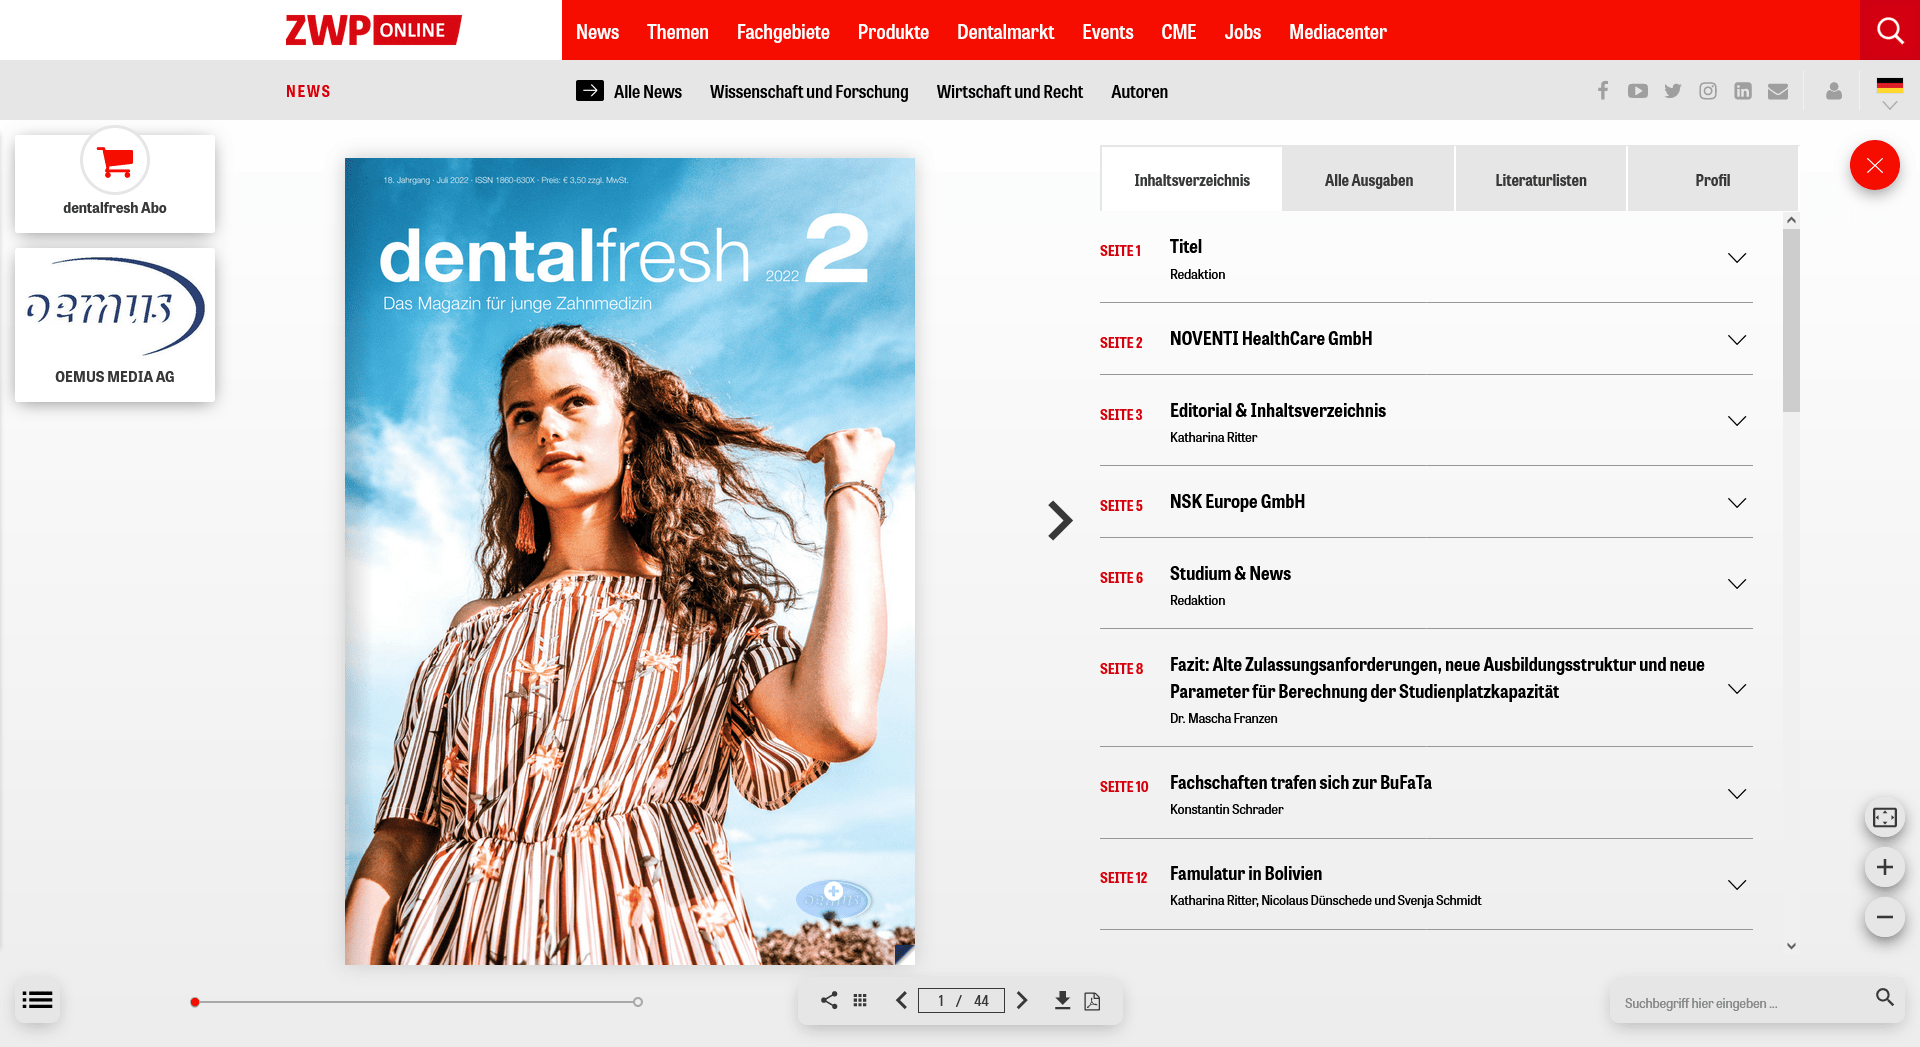Open the News menu item
The image size is (1920, 1047).
[x=597, y=32]
